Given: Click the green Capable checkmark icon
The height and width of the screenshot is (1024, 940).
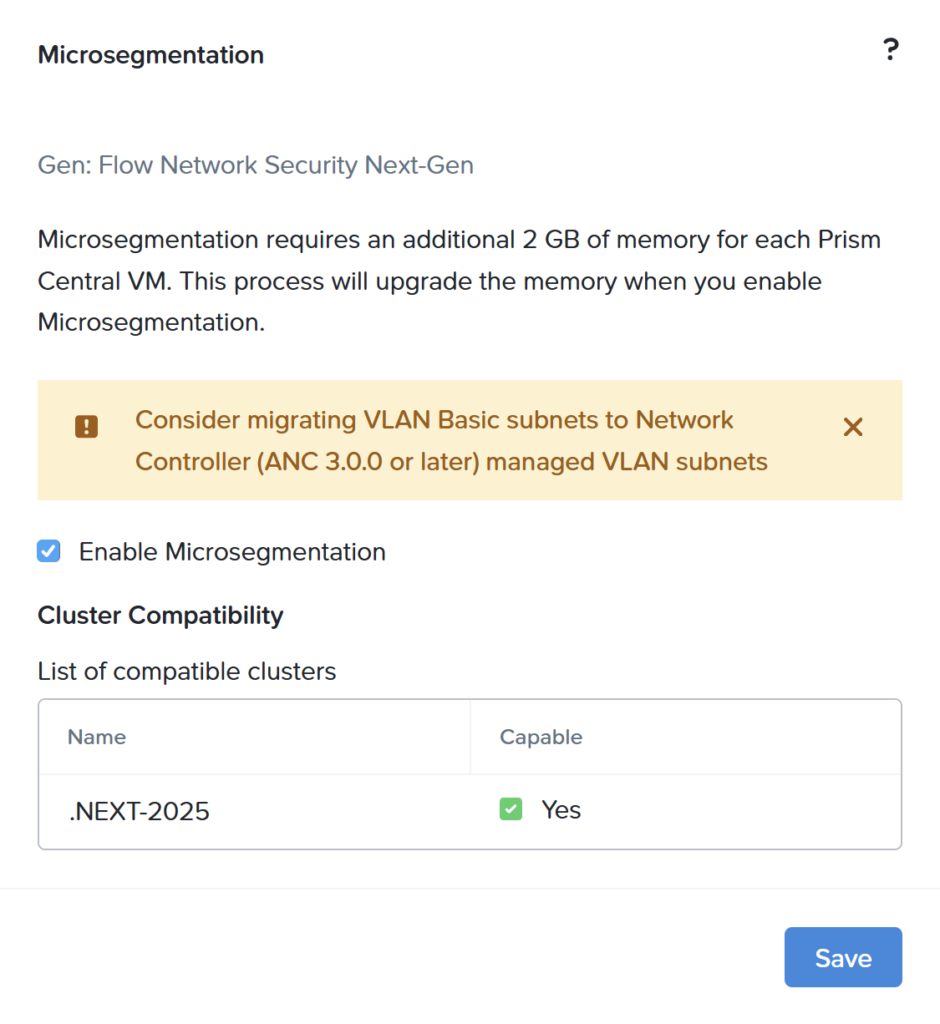Looking at the screenshot, I should click(511, 809).
